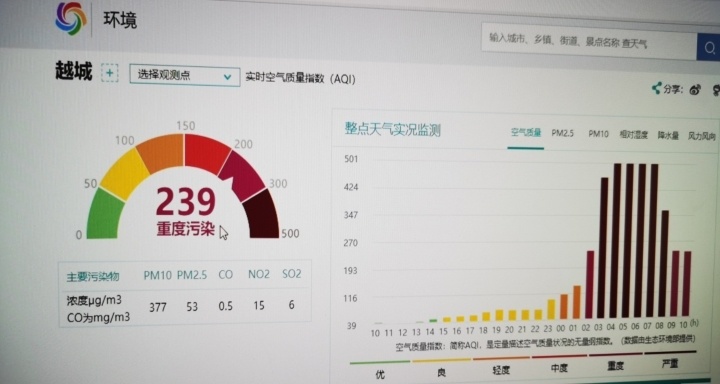Click the blue search magnifier button

(x=709, y=47)
